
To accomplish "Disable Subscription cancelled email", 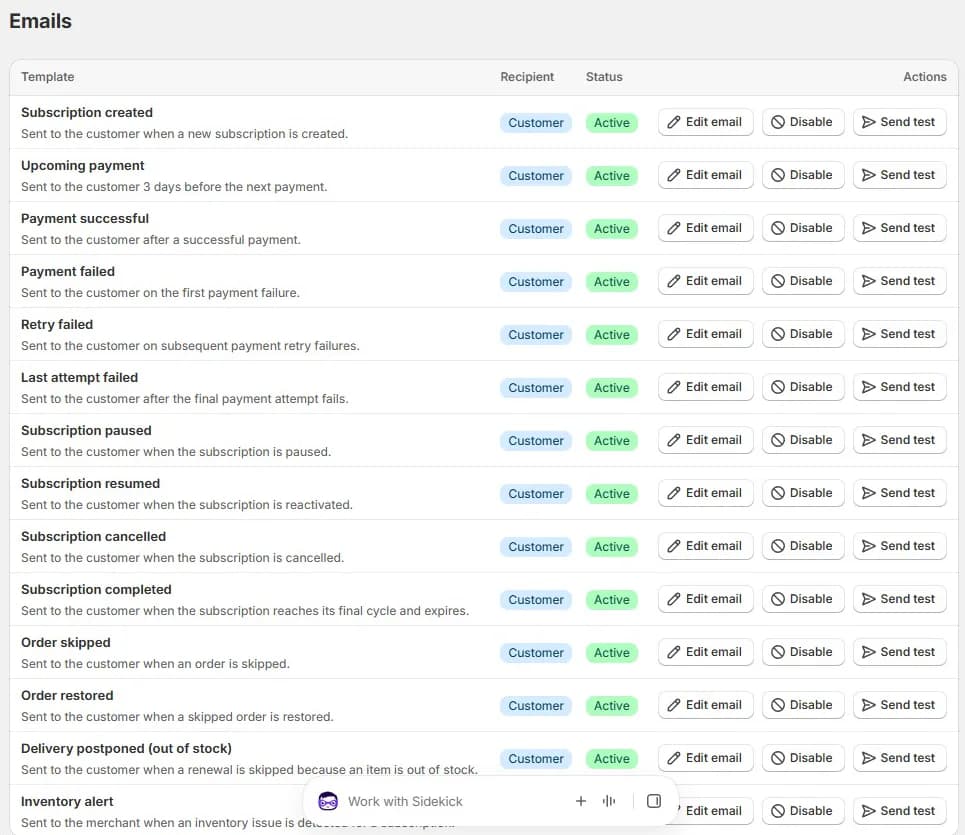I will tap(803, 545).
